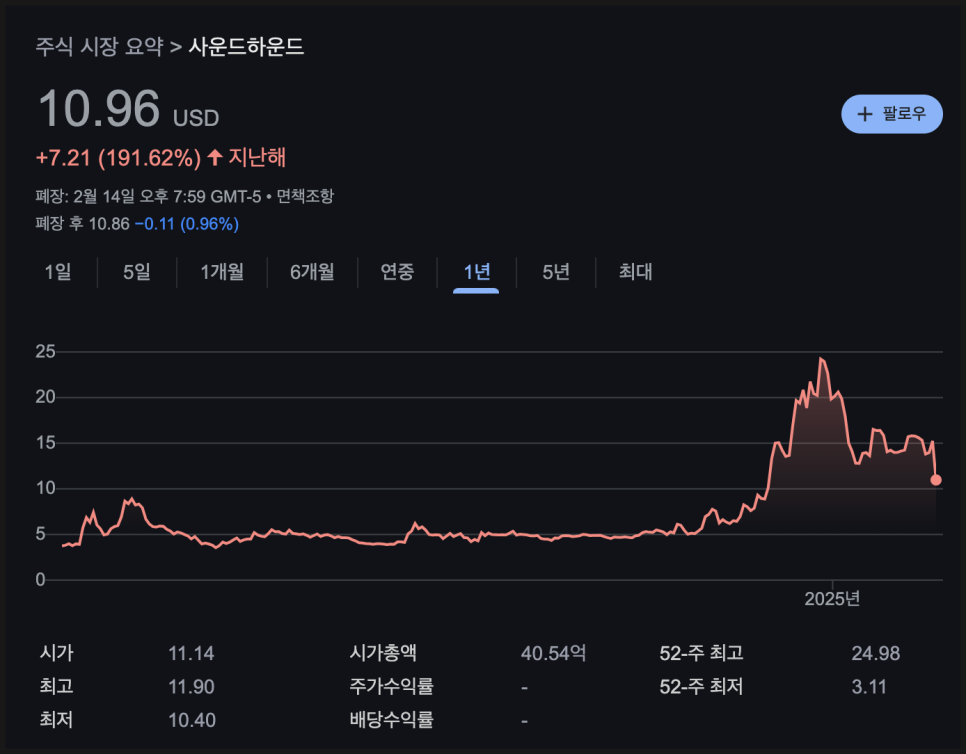Select the 1년 range tab
This screenshot has height=754, width=966.
click(476, 272)
